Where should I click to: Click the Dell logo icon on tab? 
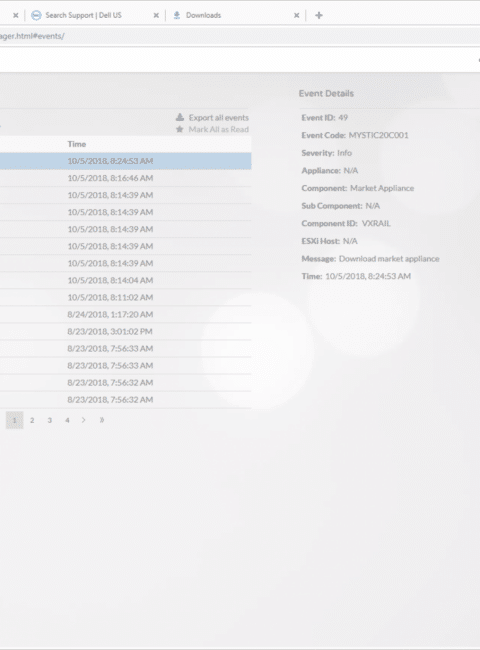(36, 15)
